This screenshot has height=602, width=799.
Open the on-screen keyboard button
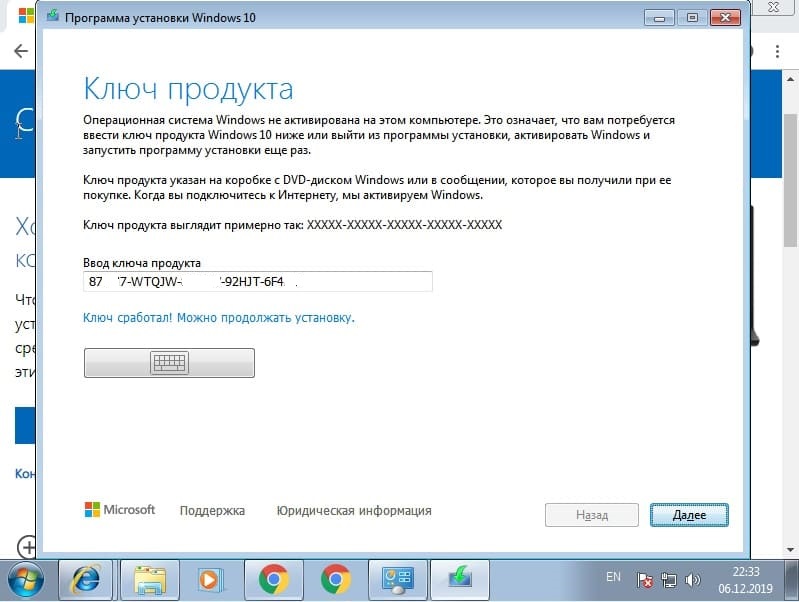click(169, 363)
